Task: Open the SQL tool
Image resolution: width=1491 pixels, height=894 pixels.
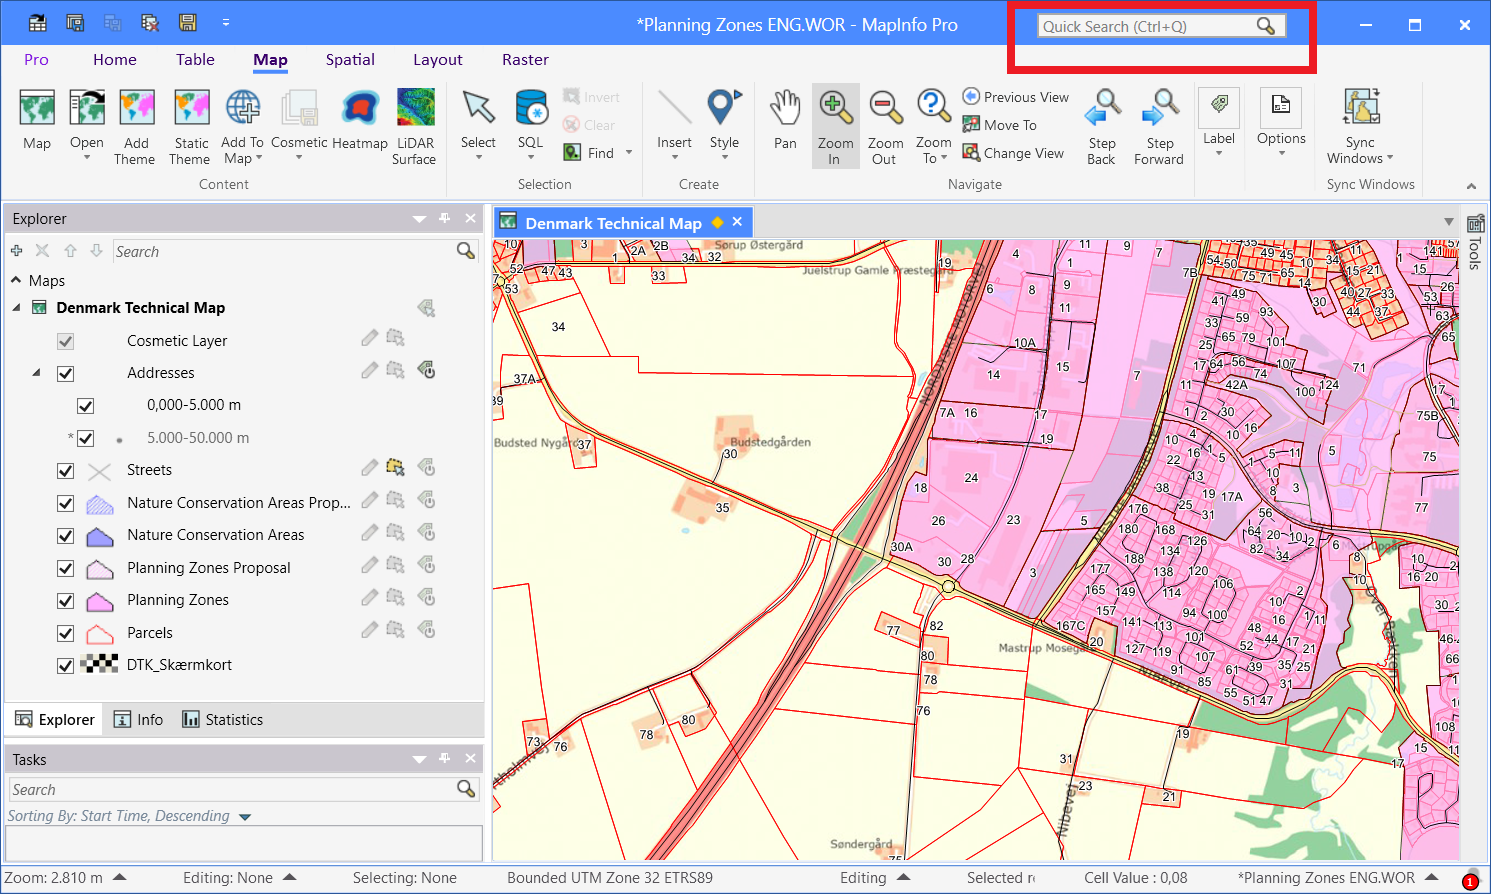Action: coord(530,120)
